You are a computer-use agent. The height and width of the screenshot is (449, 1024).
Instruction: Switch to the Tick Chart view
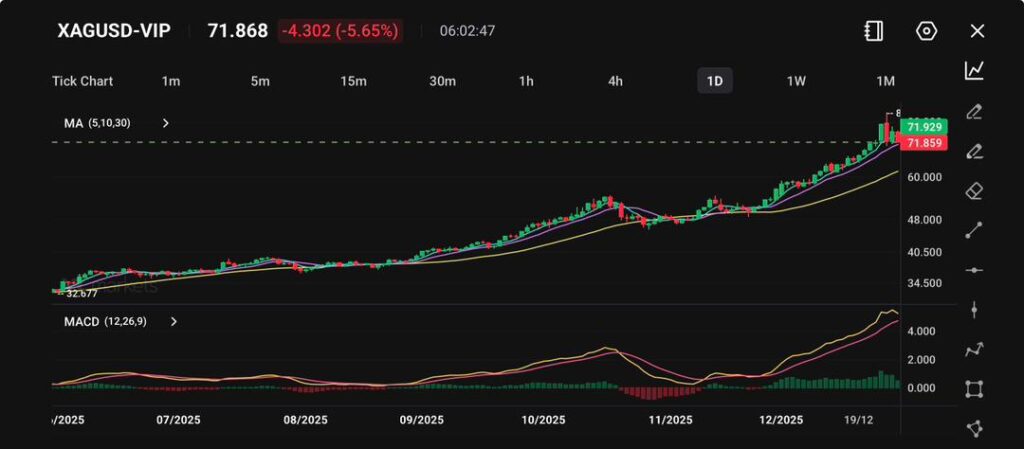[82, 81]
